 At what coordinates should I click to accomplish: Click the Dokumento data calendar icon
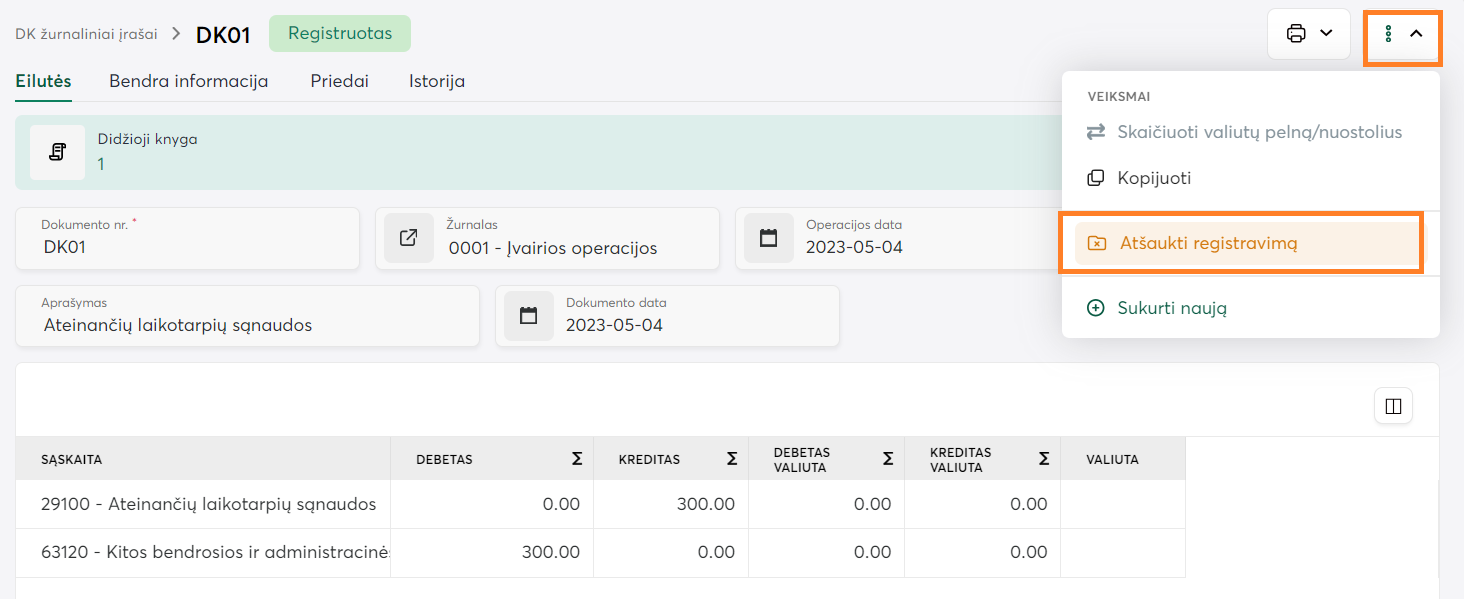tap(528, 316)
